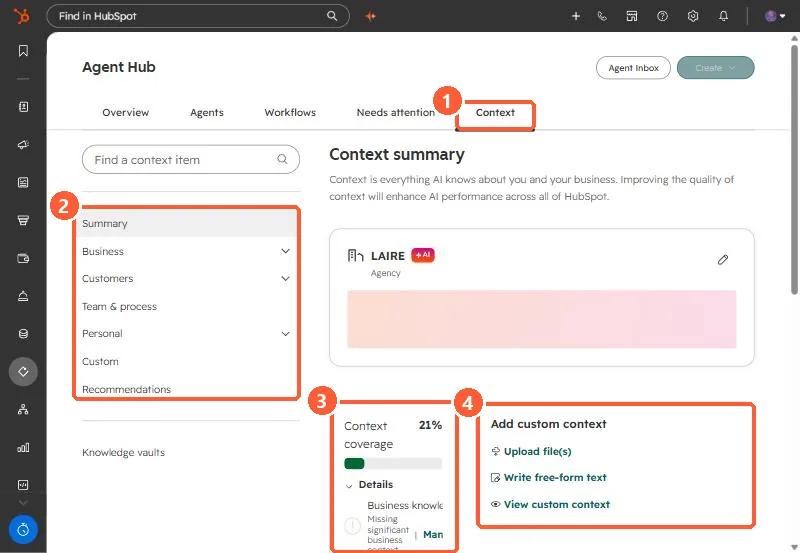Switch to the Needs attention tab
Screen dimensions: 800x553
[x=395, y=112]
